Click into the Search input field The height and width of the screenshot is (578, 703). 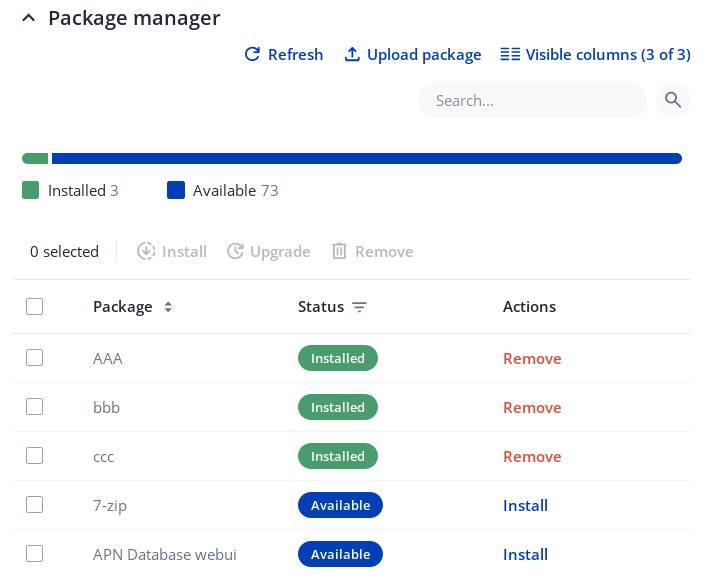(531, 100)
